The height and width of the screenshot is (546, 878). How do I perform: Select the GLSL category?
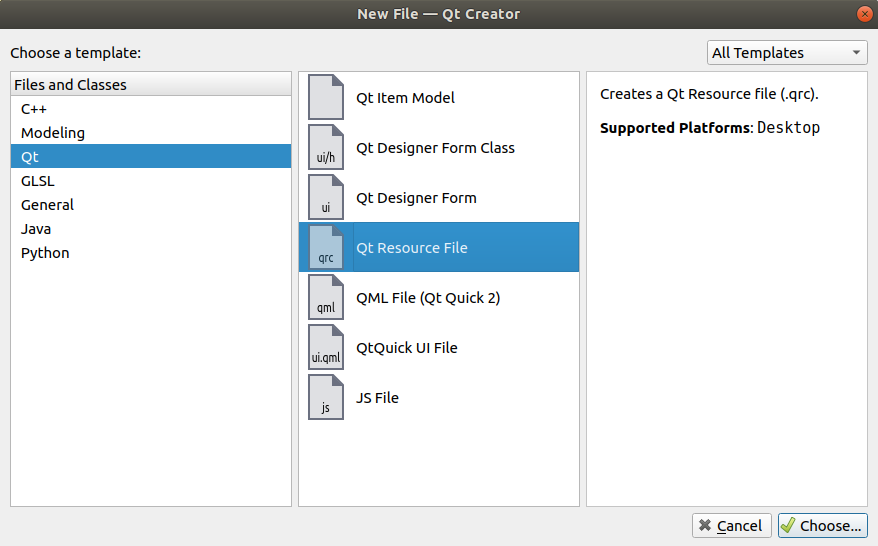tap(151, 181)
